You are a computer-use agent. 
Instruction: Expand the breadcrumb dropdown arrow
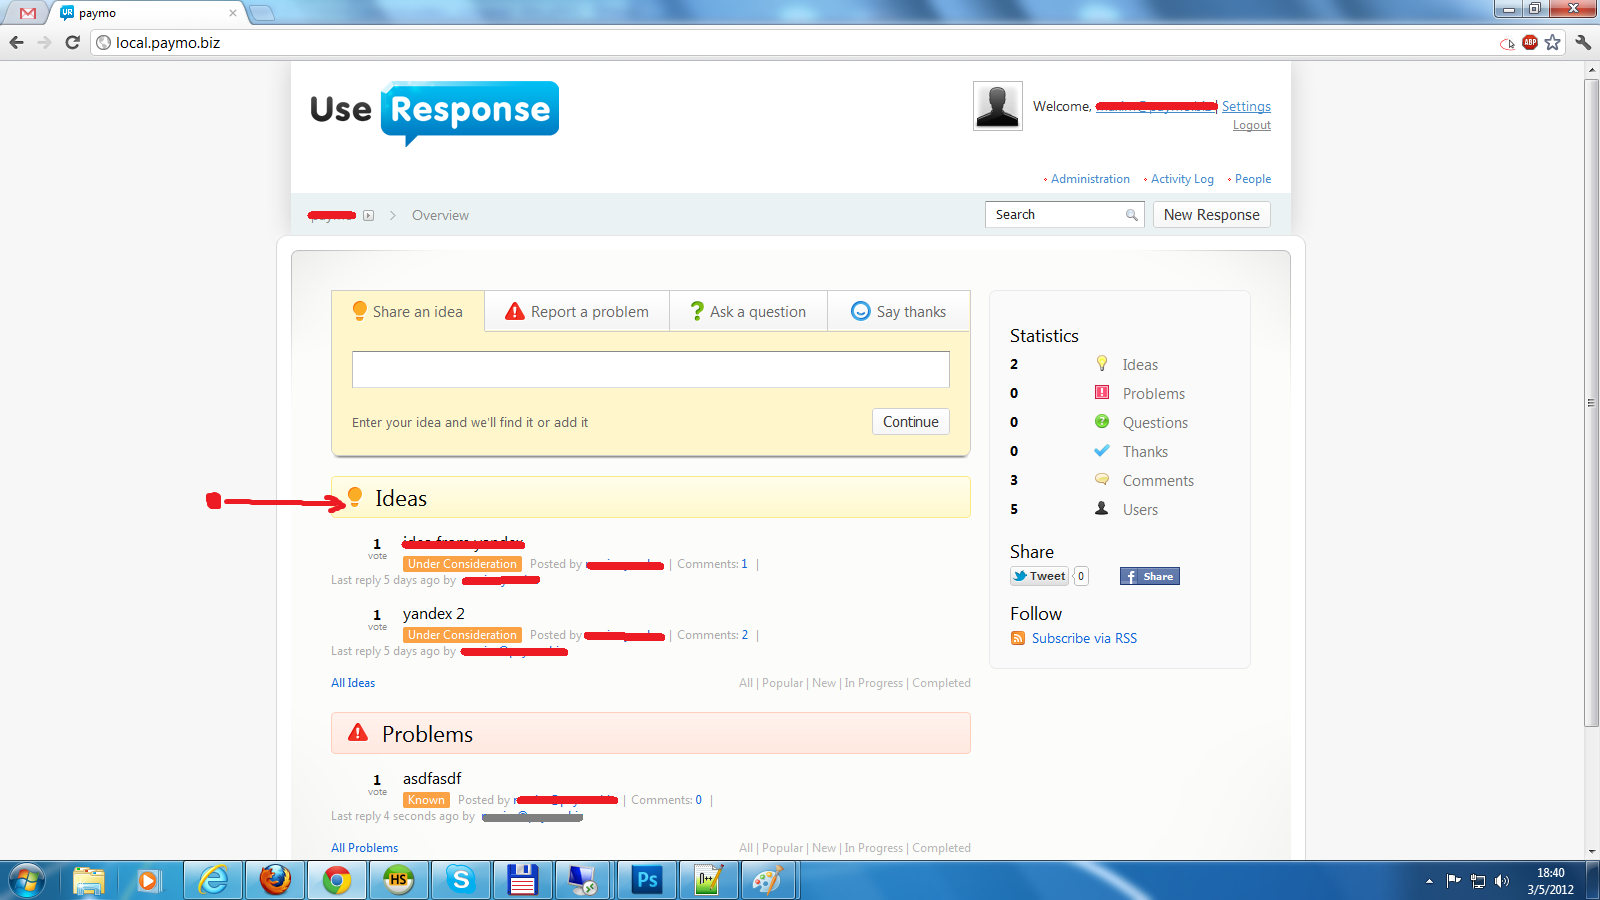pyautogui.click(x=368, y=216)
